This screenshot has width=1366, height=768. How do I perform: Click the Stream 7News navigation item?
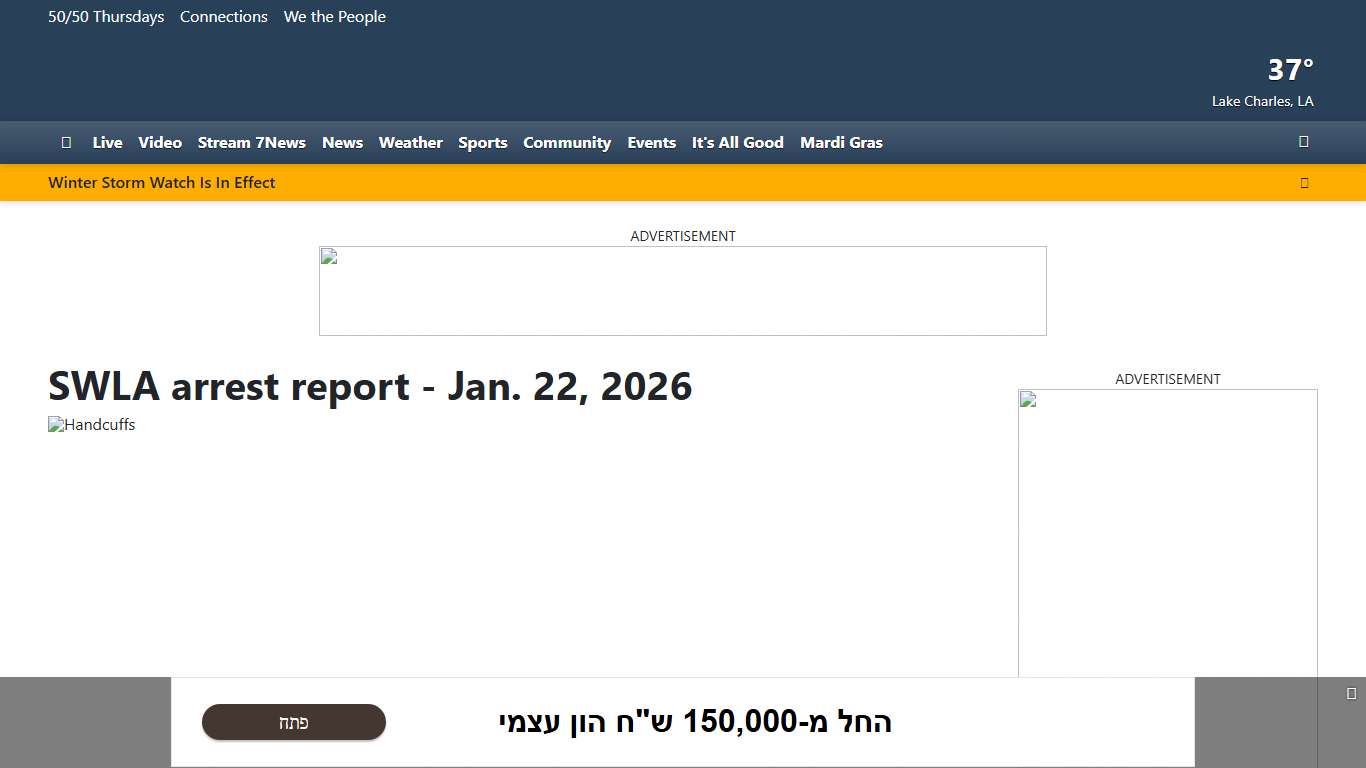(251, 142)
